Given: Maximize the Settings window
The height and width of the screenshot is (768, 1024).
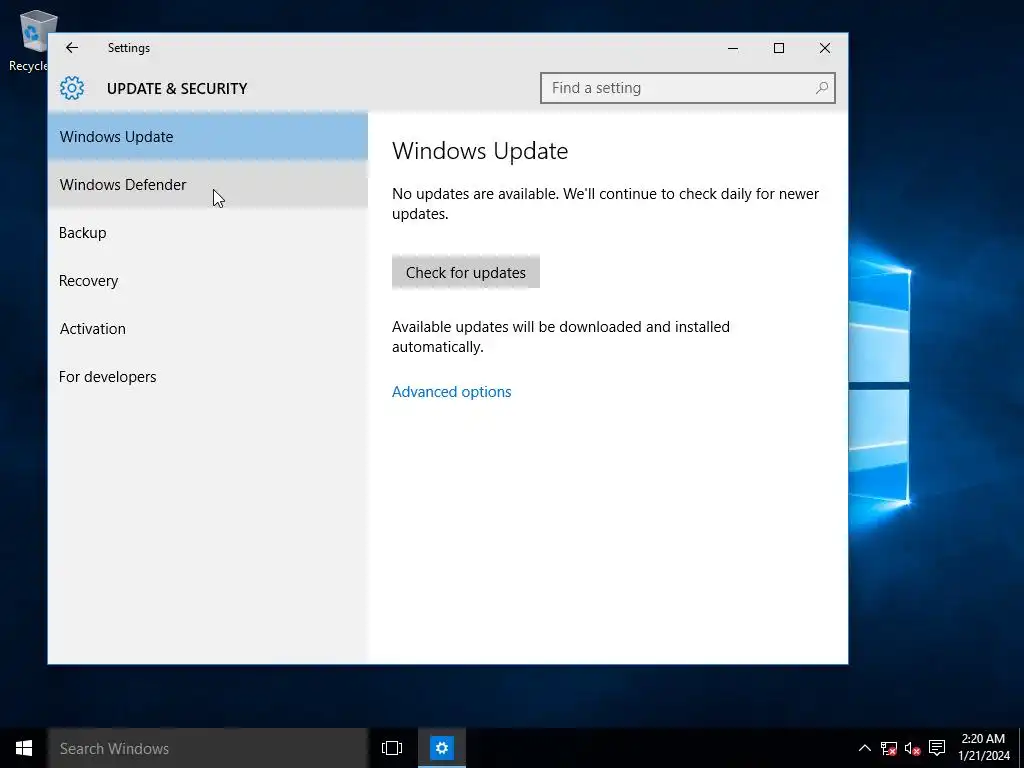Looking at the screenshot, I should coord(778,48).
